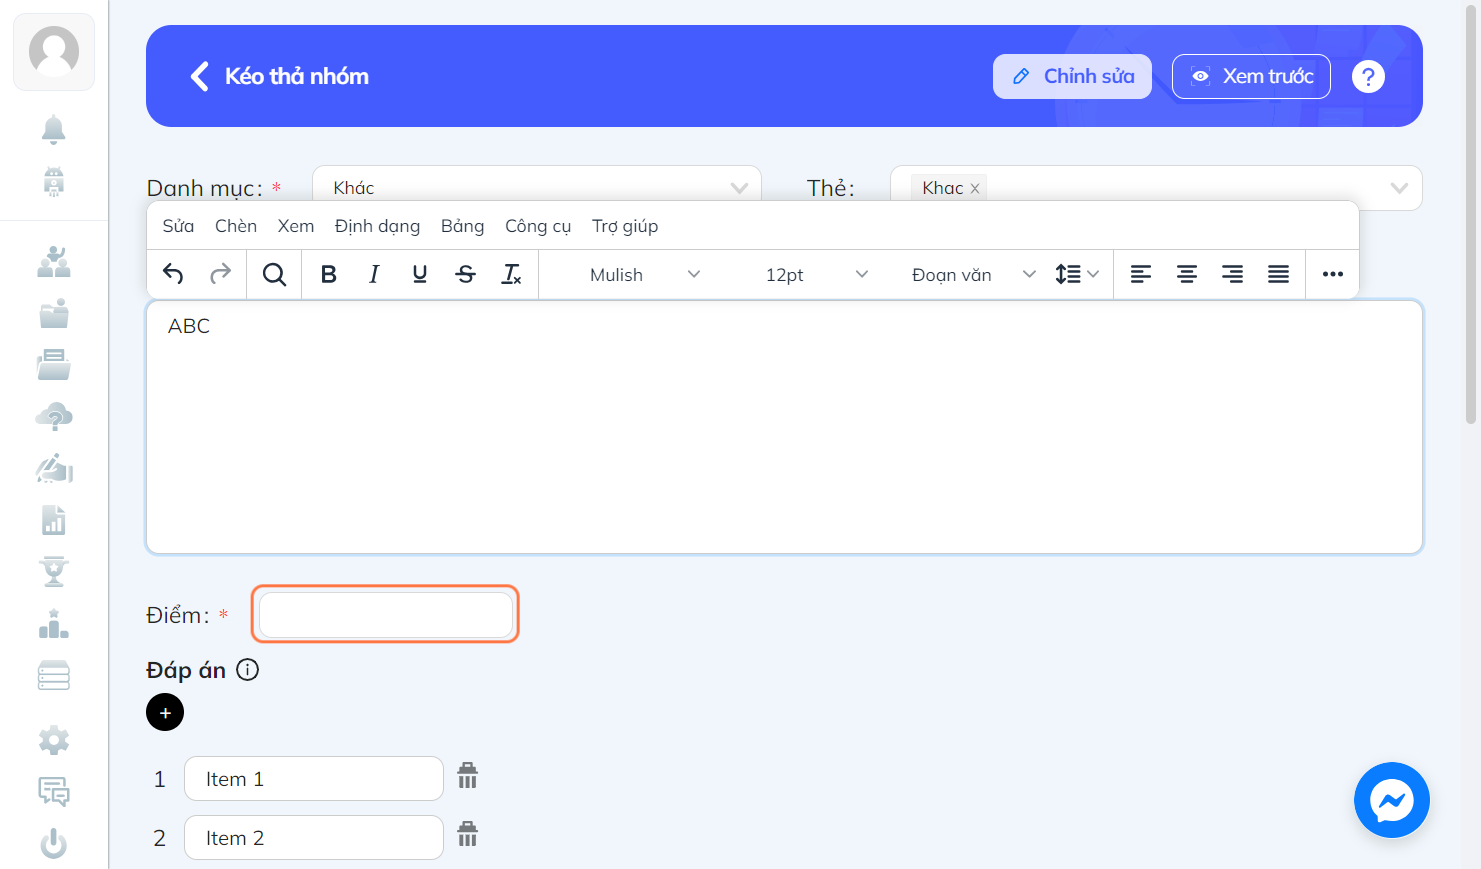Expand the Danh mục dropdown
Image resolution: width=1481 pixels, height=869 pixels.
click(537, 187)
